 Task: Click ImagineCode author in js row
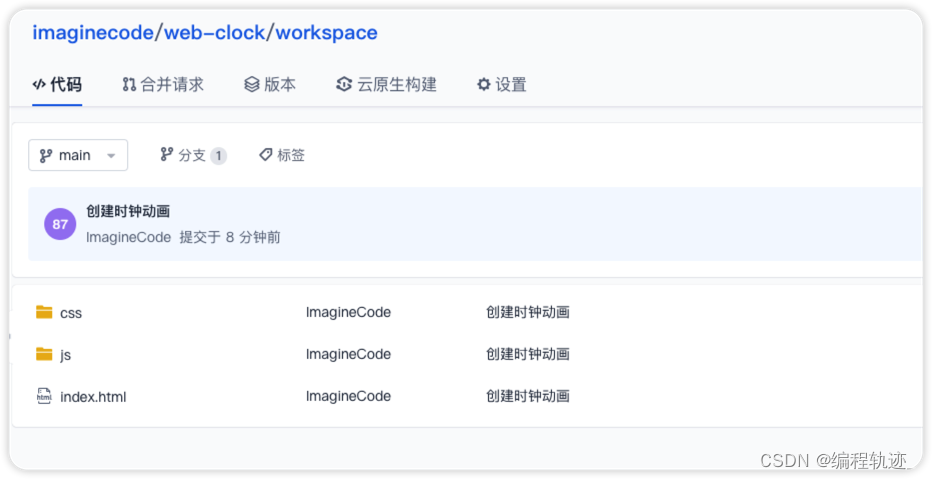coord(348,354)
